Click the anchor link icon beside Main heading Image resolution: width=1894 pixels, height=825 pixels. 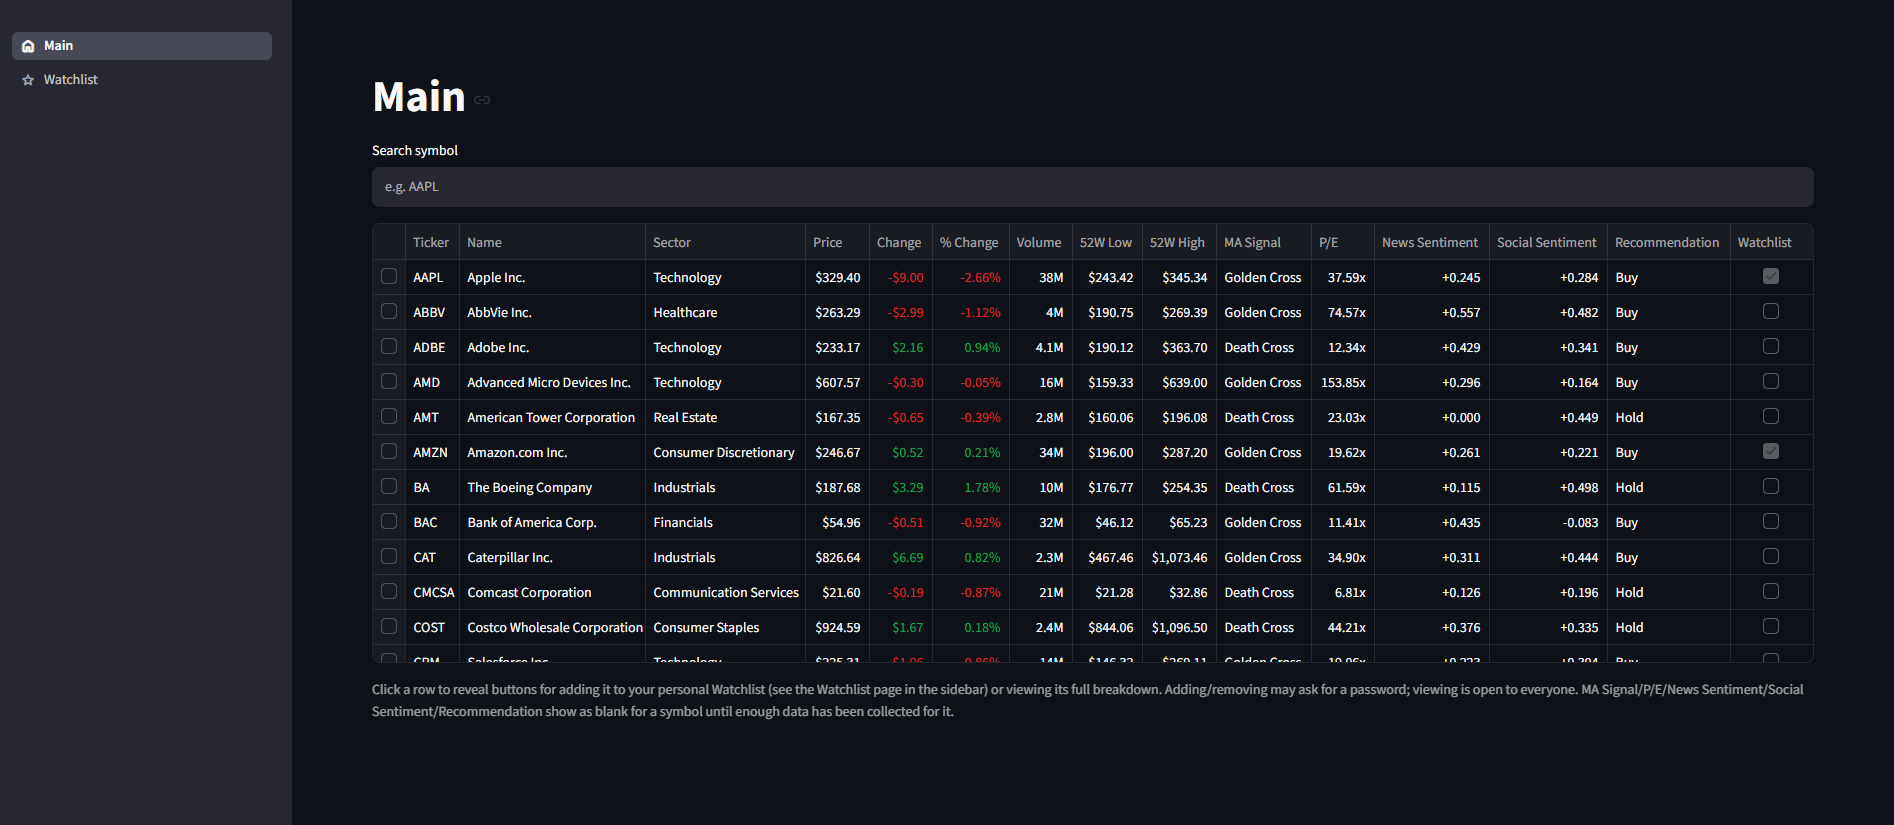[482, 100]
